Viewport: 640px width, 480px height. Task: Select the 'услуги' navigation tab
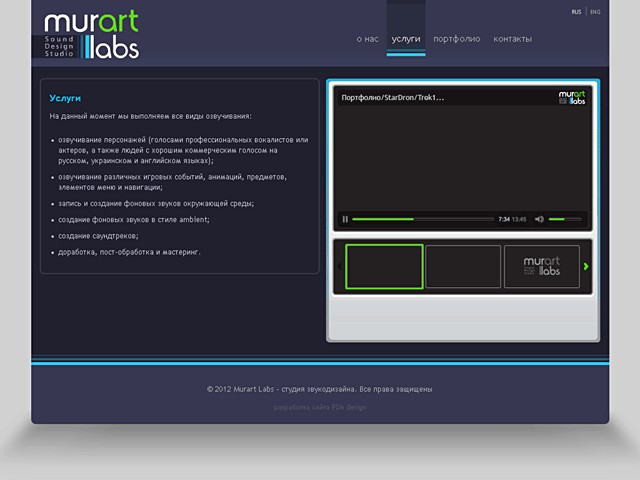(x=406, y=39)
